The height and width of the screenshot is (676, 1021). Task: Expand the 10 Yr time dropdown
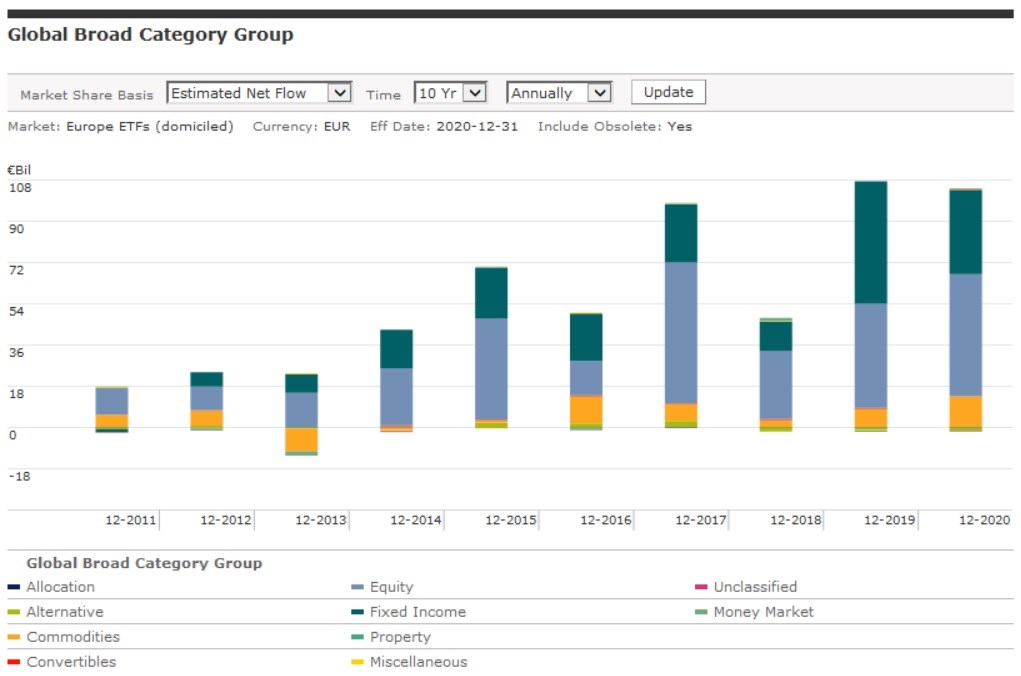pyautogui.click(x=449, y=93)
